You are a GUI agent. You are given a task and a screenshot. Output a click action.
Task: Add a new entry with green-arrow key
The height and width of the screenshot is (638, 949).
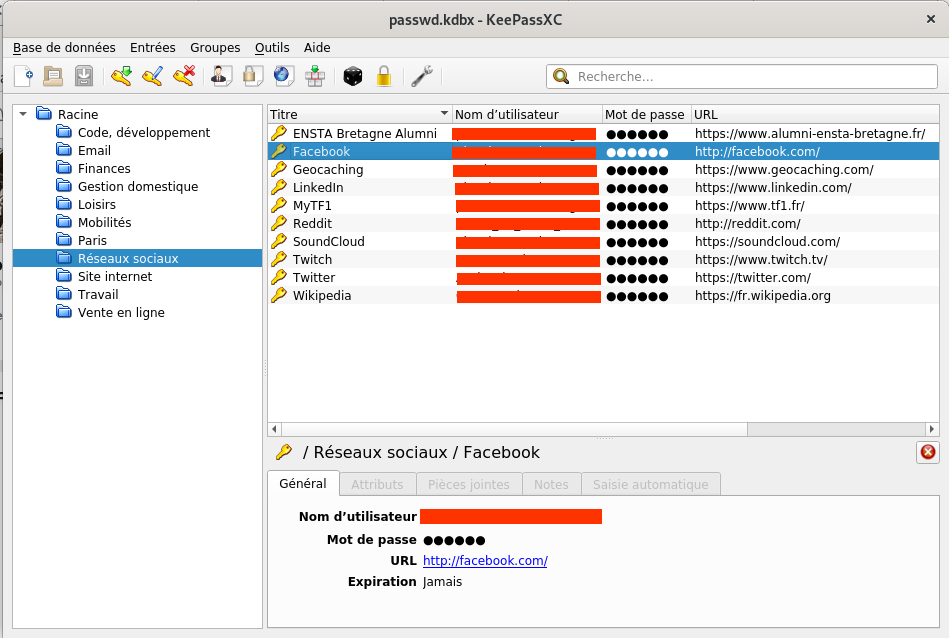[121, 76]
